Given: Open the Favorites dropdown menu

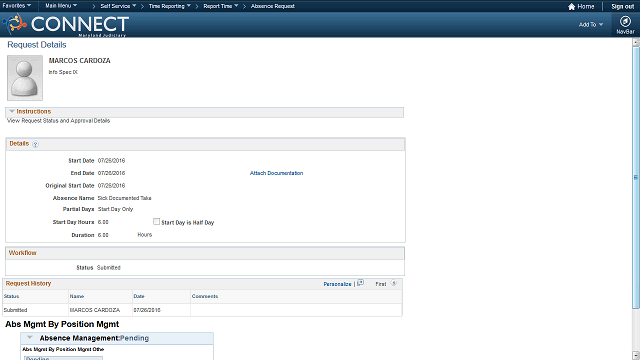Looking at the screenshot, I should click(x=17, y=6).
